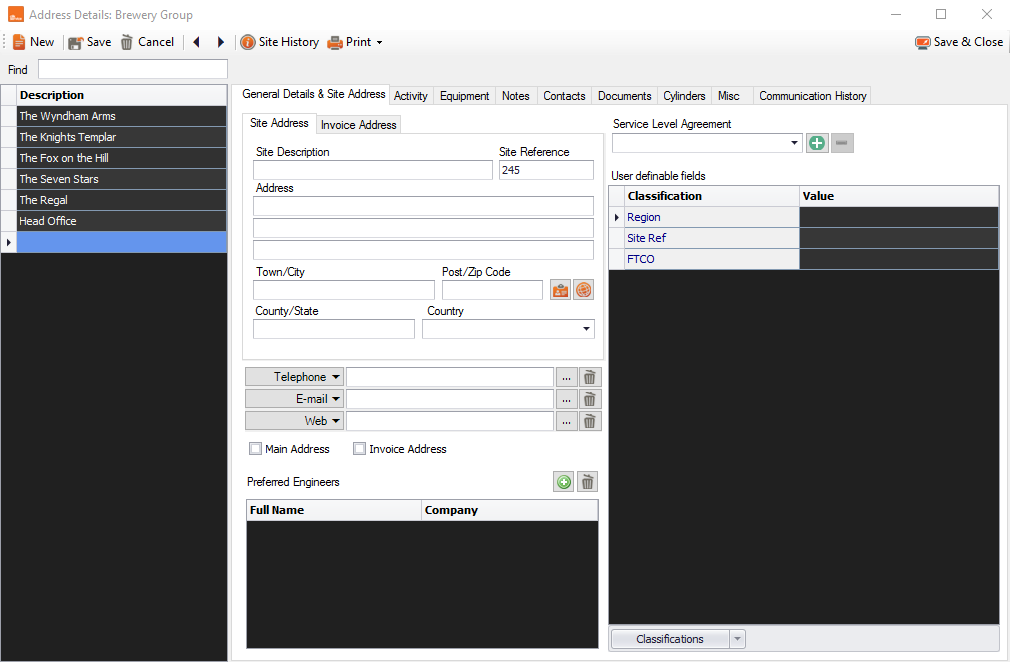Click the Print icon
Viewport: 1010px width, 662px height.
334,43
